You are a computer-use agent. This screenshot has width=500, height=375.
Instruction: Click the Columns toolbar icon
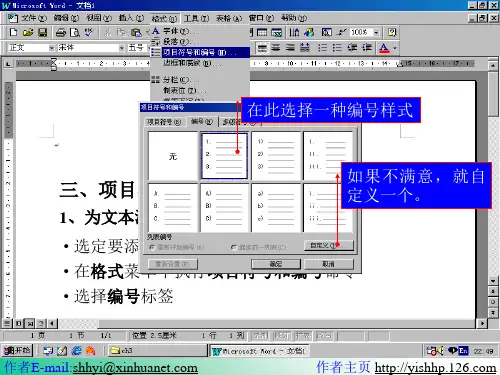click(294, 32)
